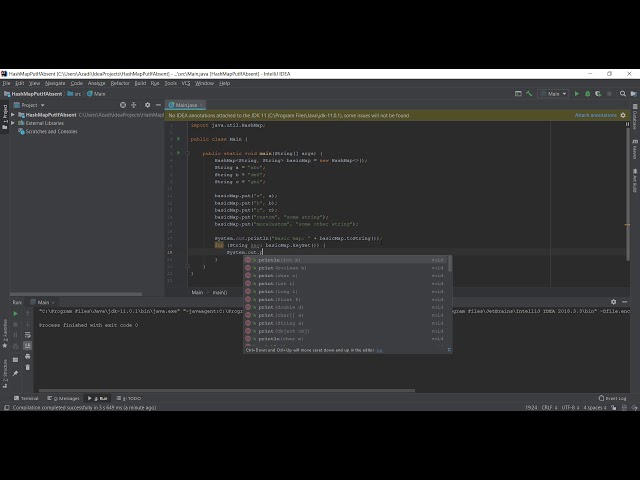
Task: Click the Attach annotations link
Action: pyautogui.click(x=596, y=116)
